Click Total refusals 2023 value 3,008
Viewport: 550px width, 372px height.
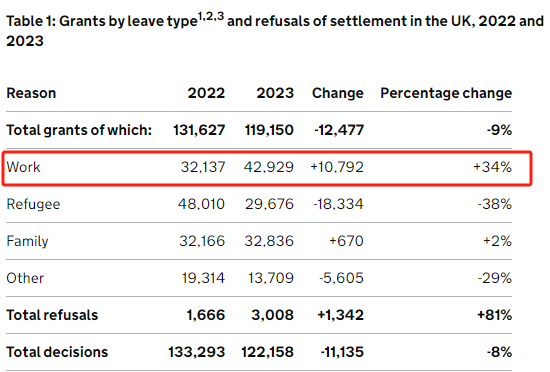pos(273,315)
